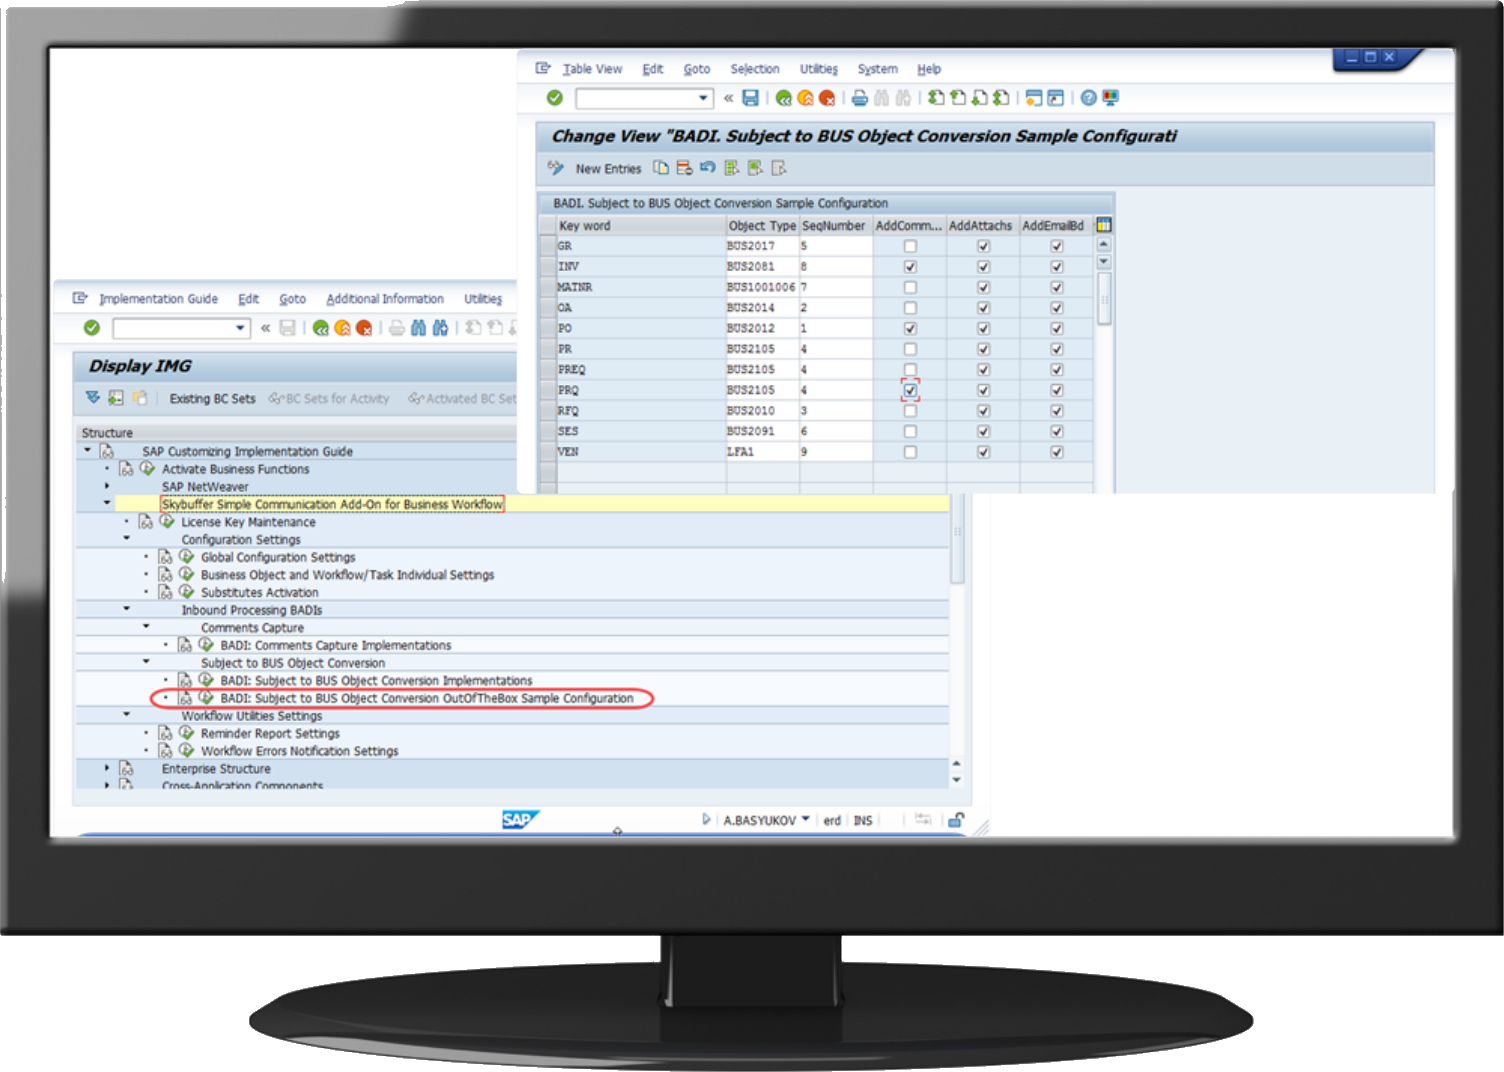The image size is (1504, 1072).
Task: Click orange Exit icon in Change View window
Action: pyautogui.click(x=805, y=98)
